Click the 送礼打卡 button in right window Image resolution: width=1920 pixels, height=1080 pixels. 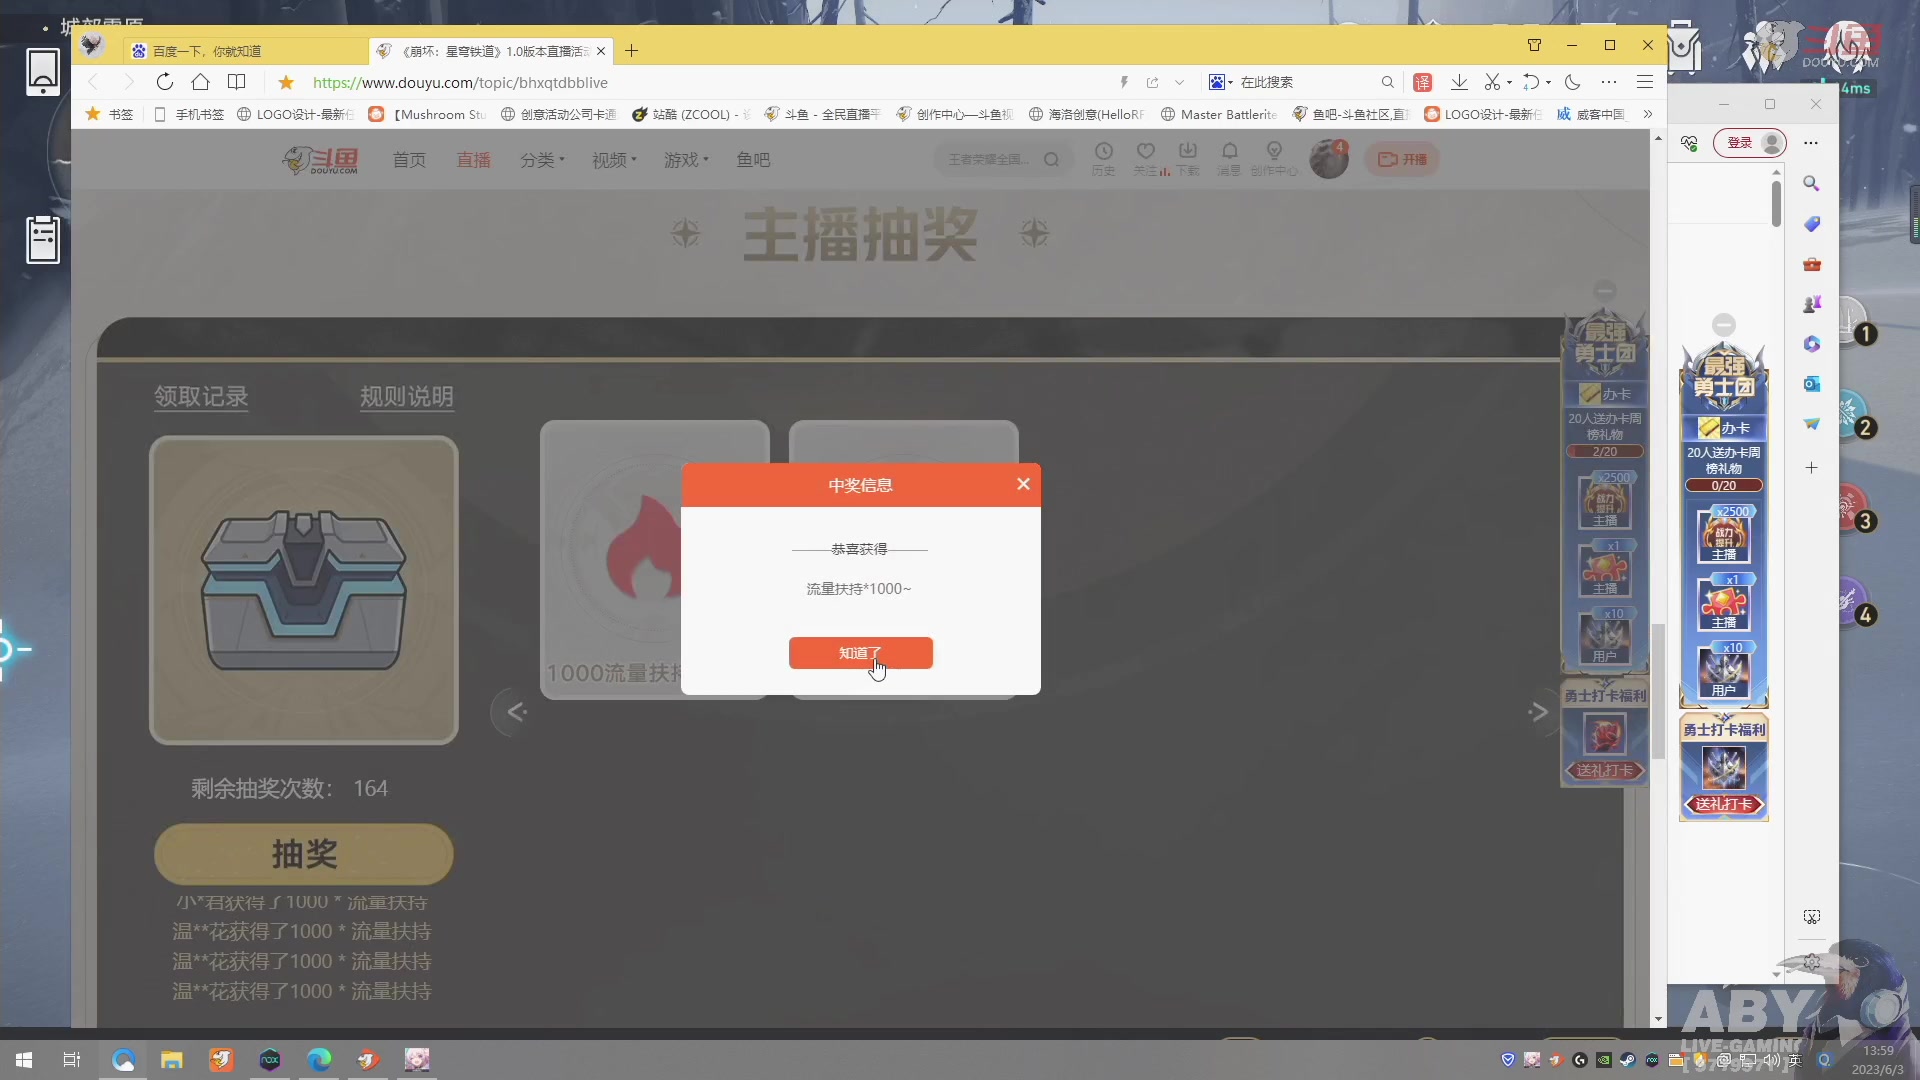coord(1724,804)
